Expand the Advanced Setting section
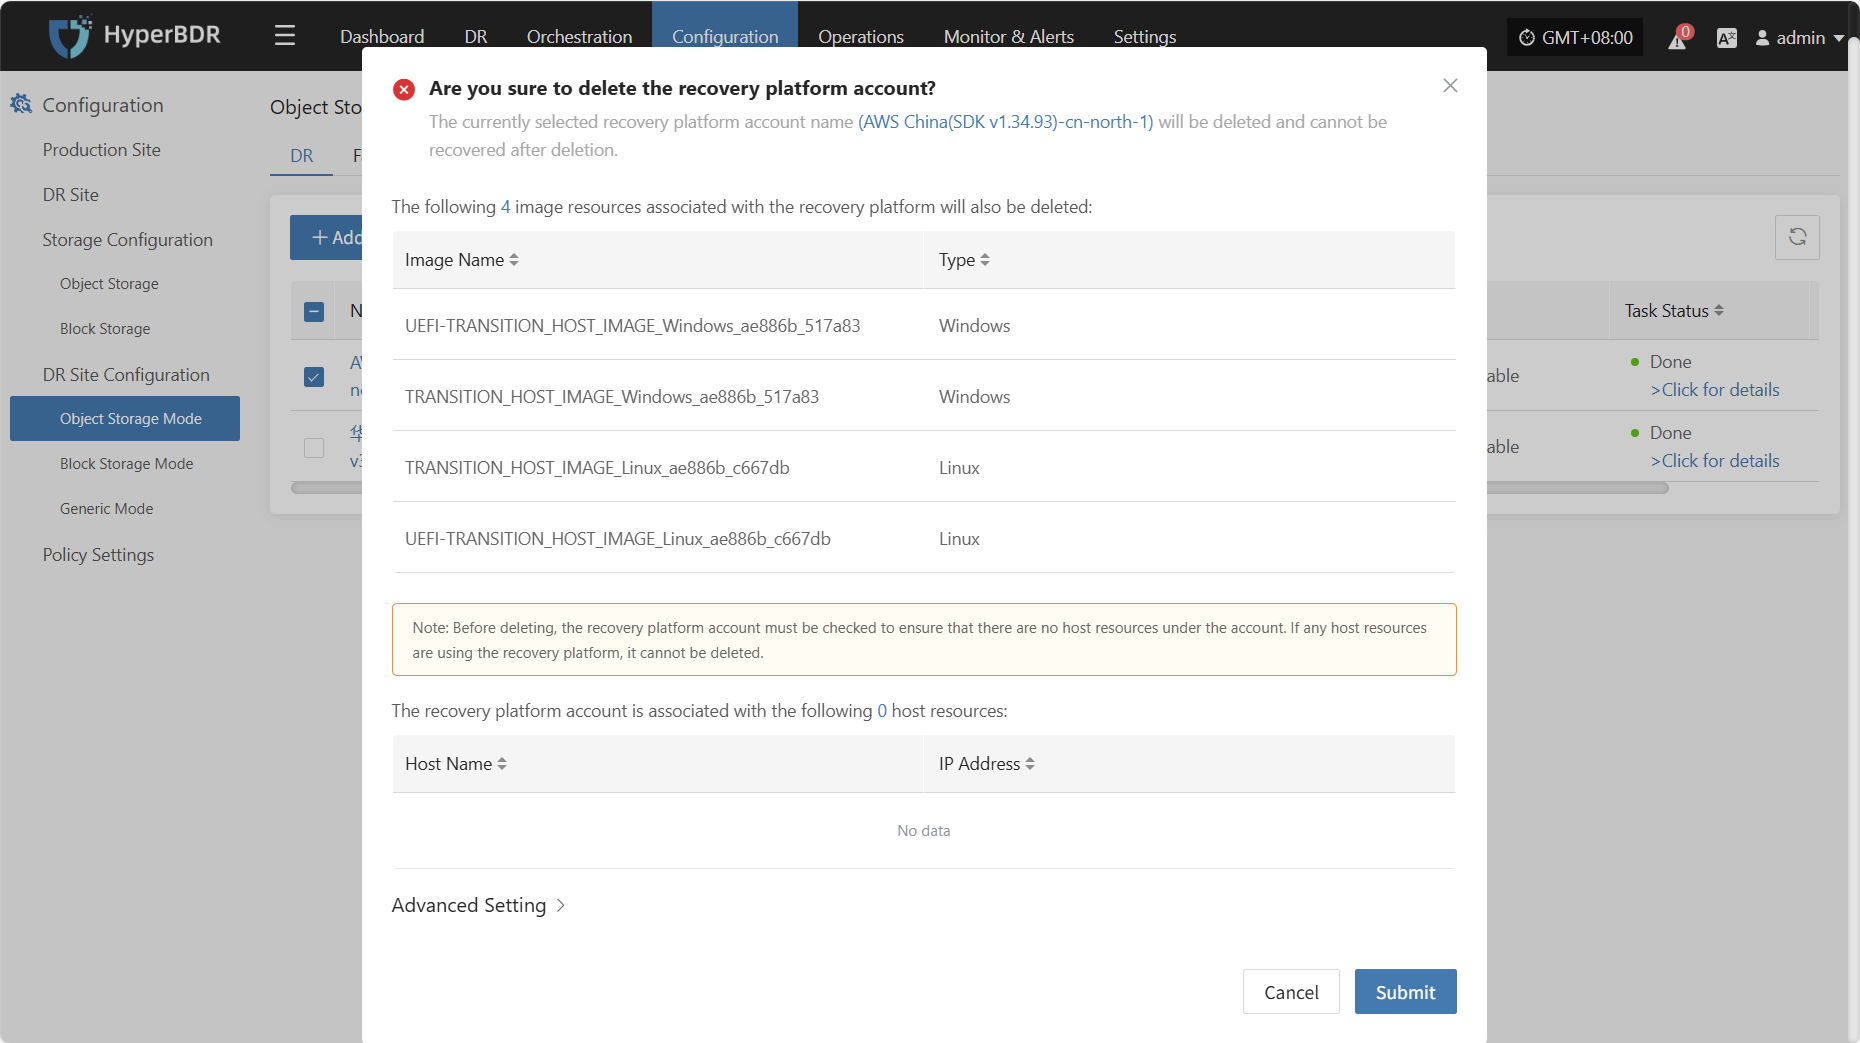 (x=479, y=905)
